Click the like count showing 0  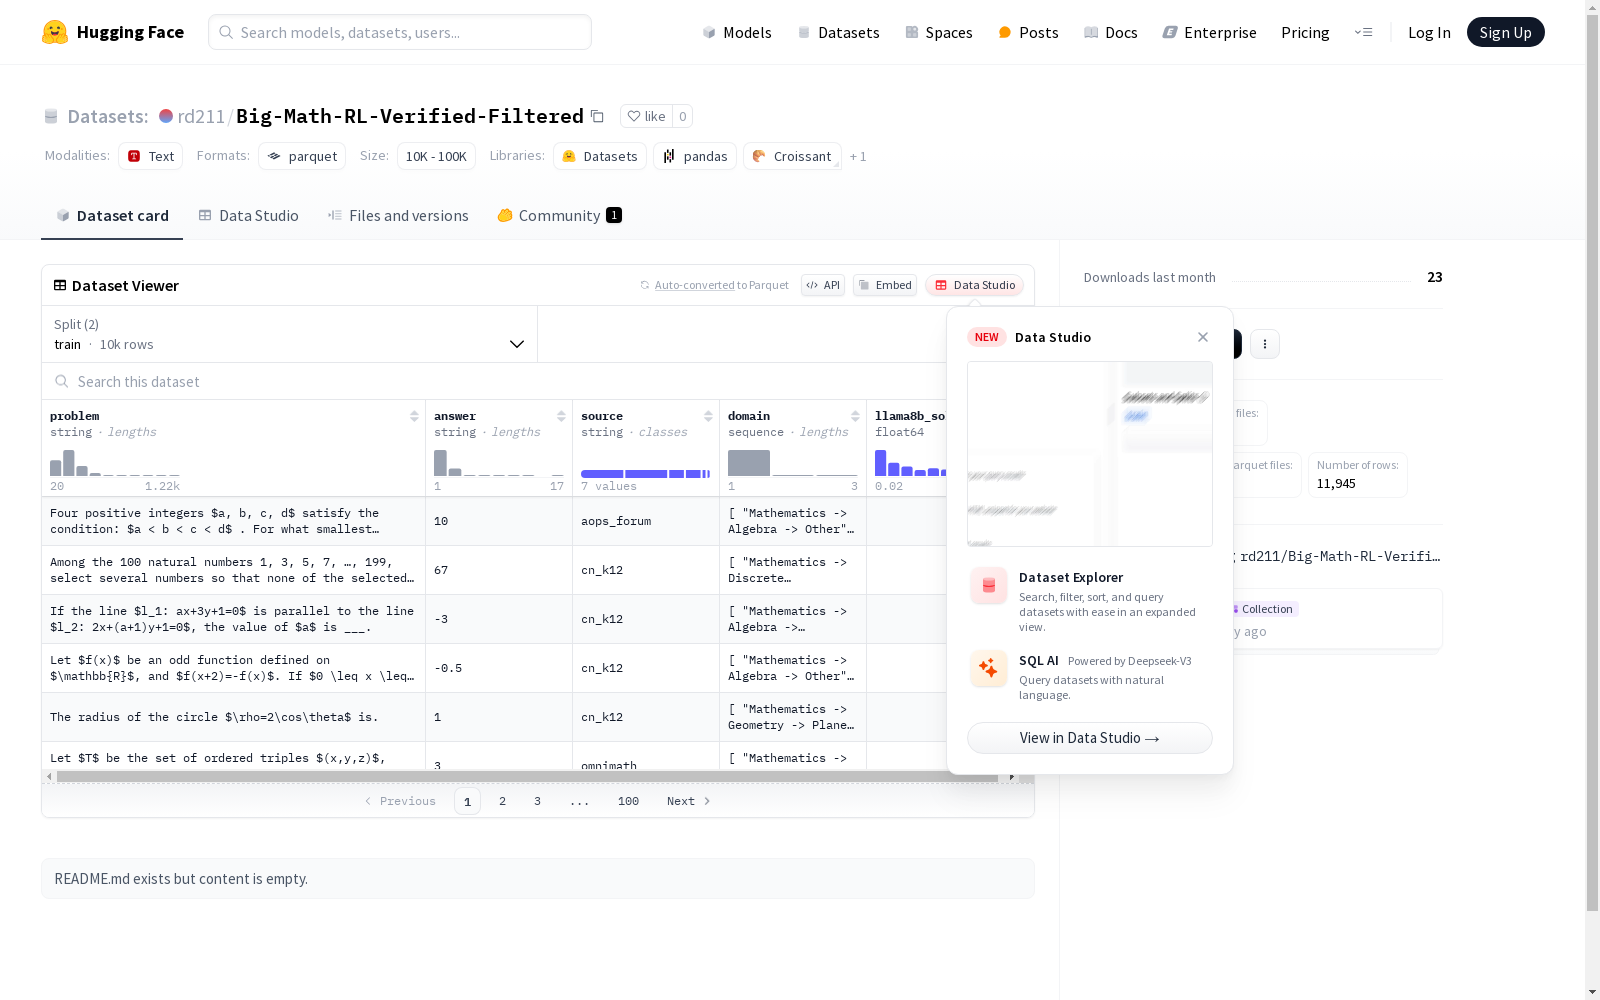pyautogui.click(x=683, y=116)
